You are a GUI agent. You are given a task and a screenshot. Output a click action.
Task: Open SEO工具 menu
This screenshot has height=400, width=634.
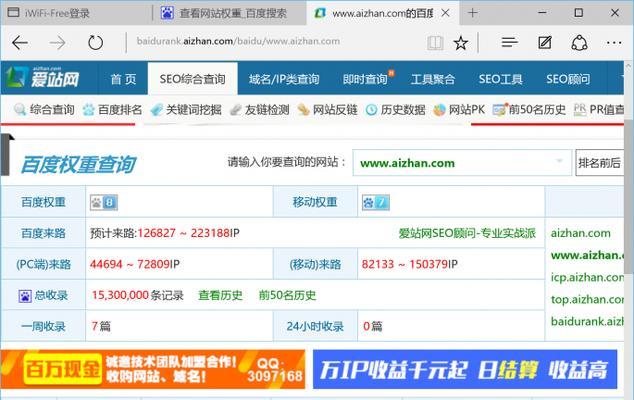[501, 79]
